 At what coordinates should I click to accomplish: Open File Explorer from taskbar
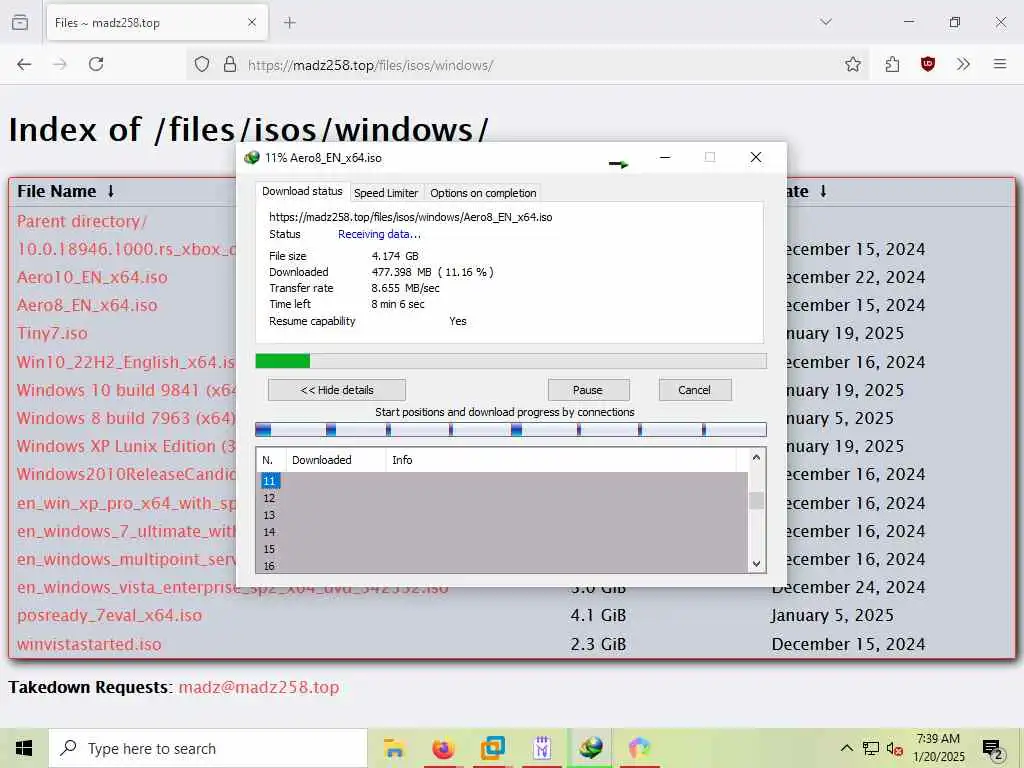tap(394, 748)
